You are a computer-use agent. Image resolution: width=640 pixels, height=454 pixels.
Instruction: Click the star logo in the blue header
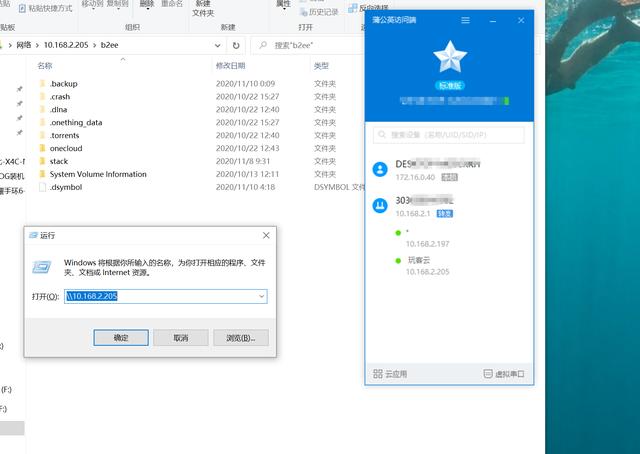tap(450, 57)
